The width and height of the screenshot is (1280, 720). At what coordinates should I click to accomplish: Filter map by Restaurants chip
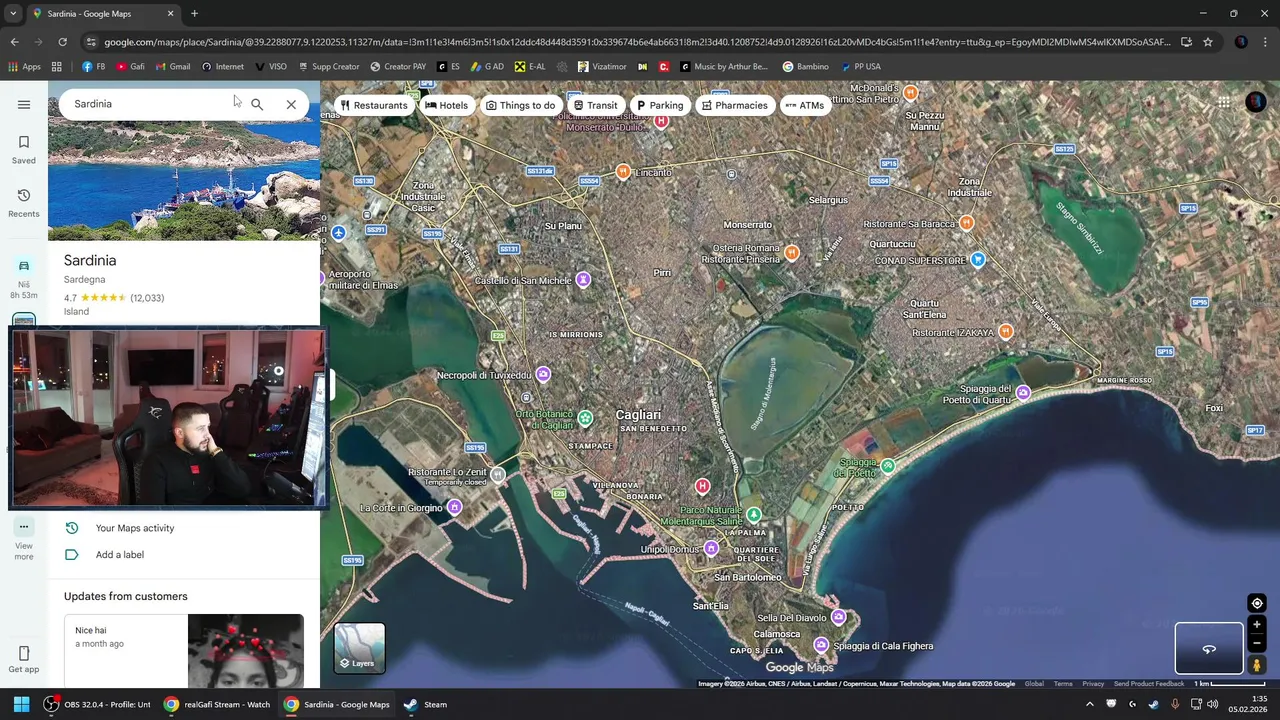click(x=374, y=105)
